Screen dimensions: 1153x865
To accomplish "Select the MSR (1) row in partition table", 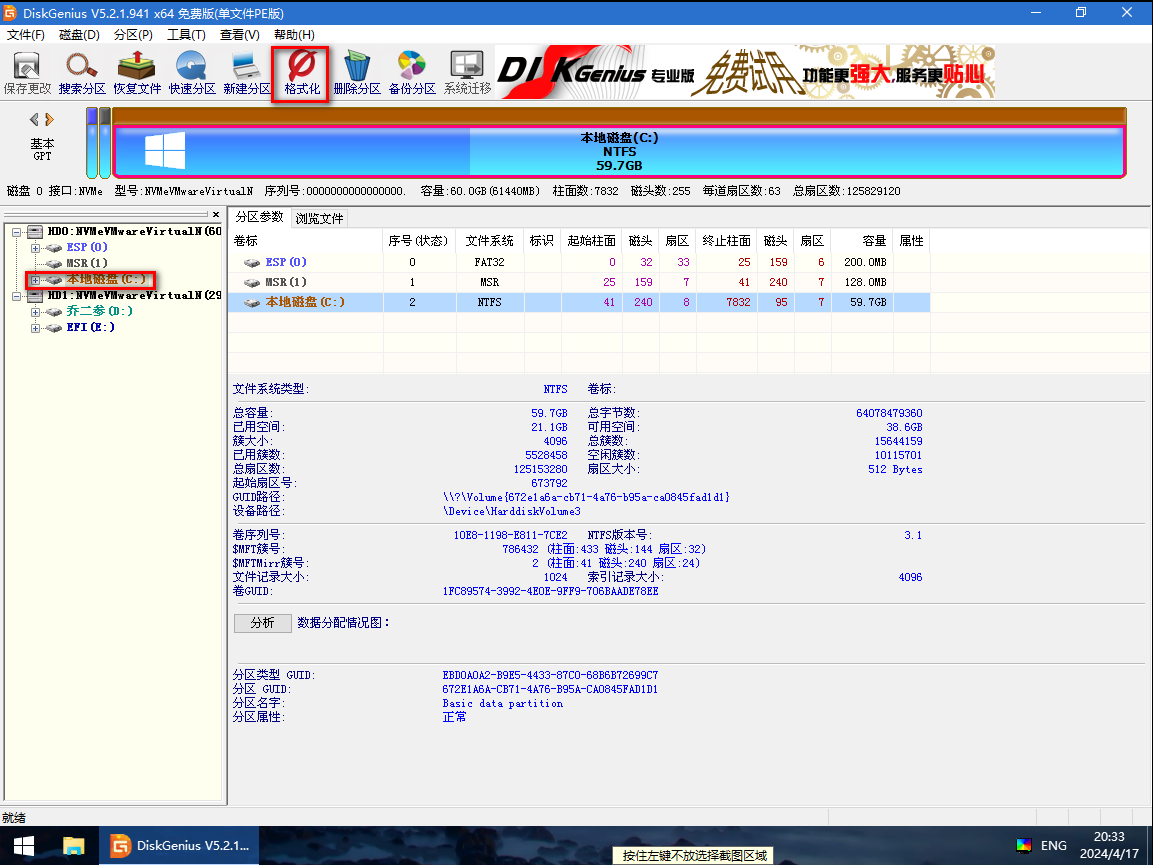I will coord(579,282).
